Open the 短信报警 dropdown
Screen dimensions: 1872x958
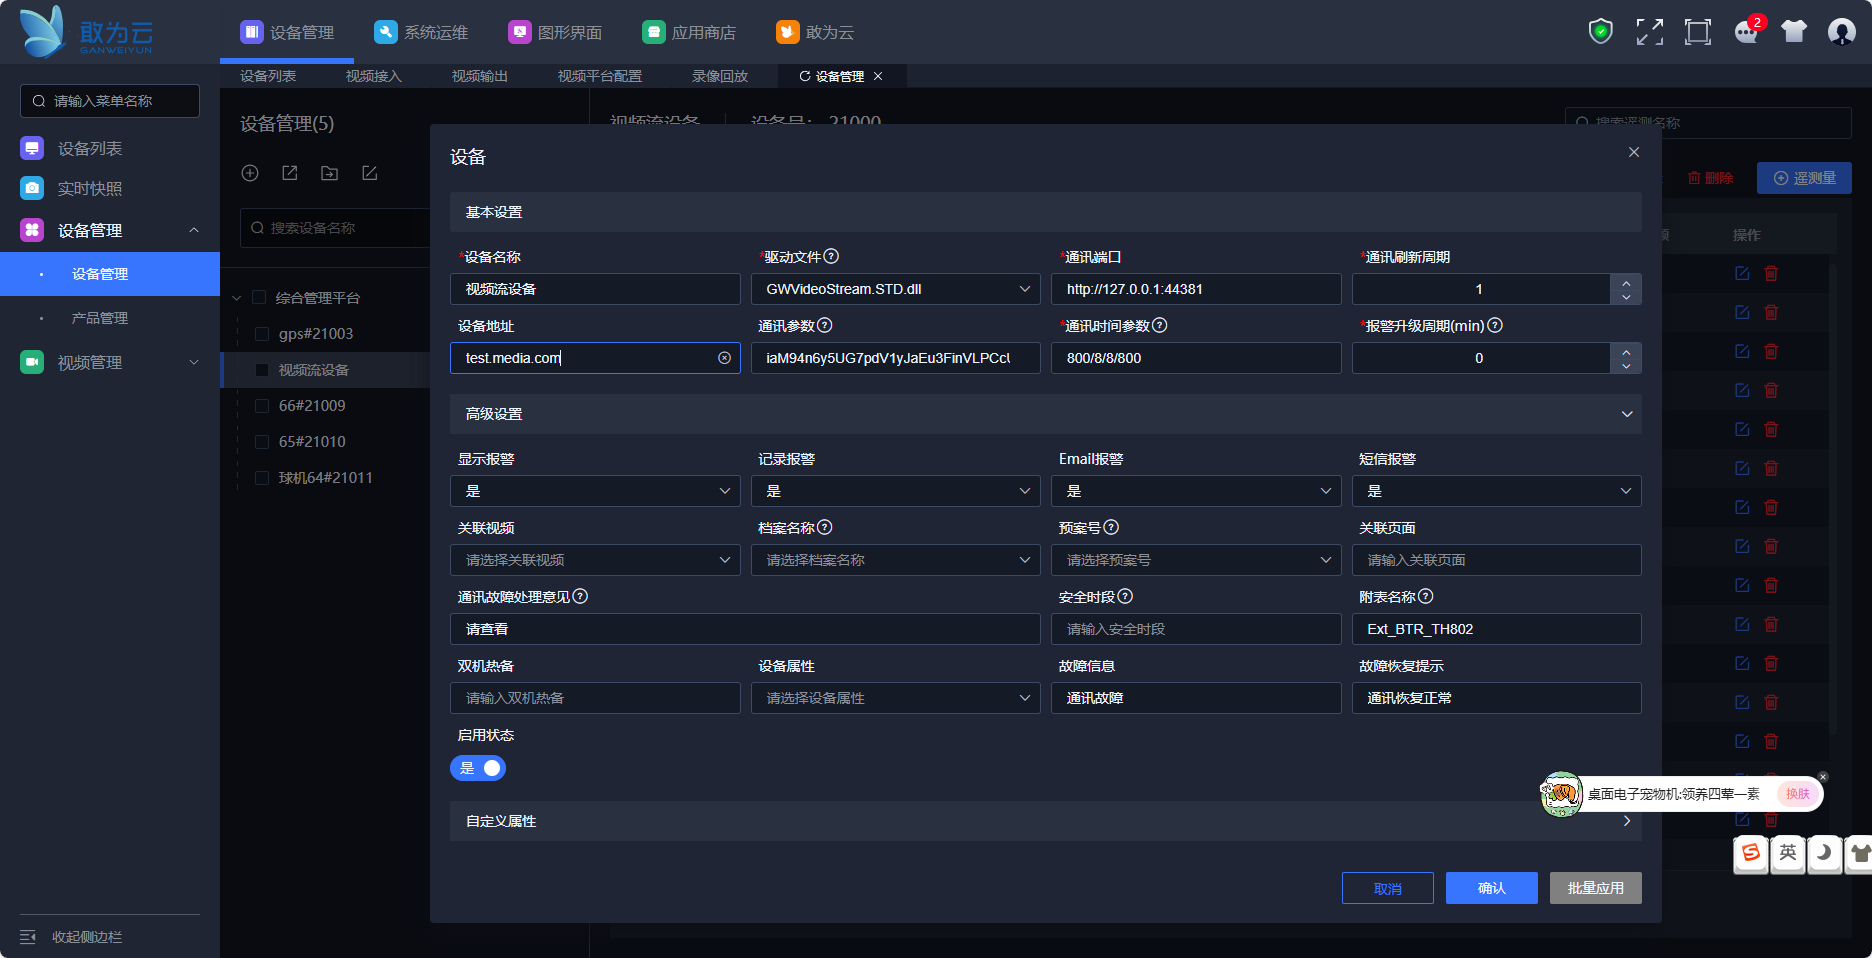click(1497, 491)
